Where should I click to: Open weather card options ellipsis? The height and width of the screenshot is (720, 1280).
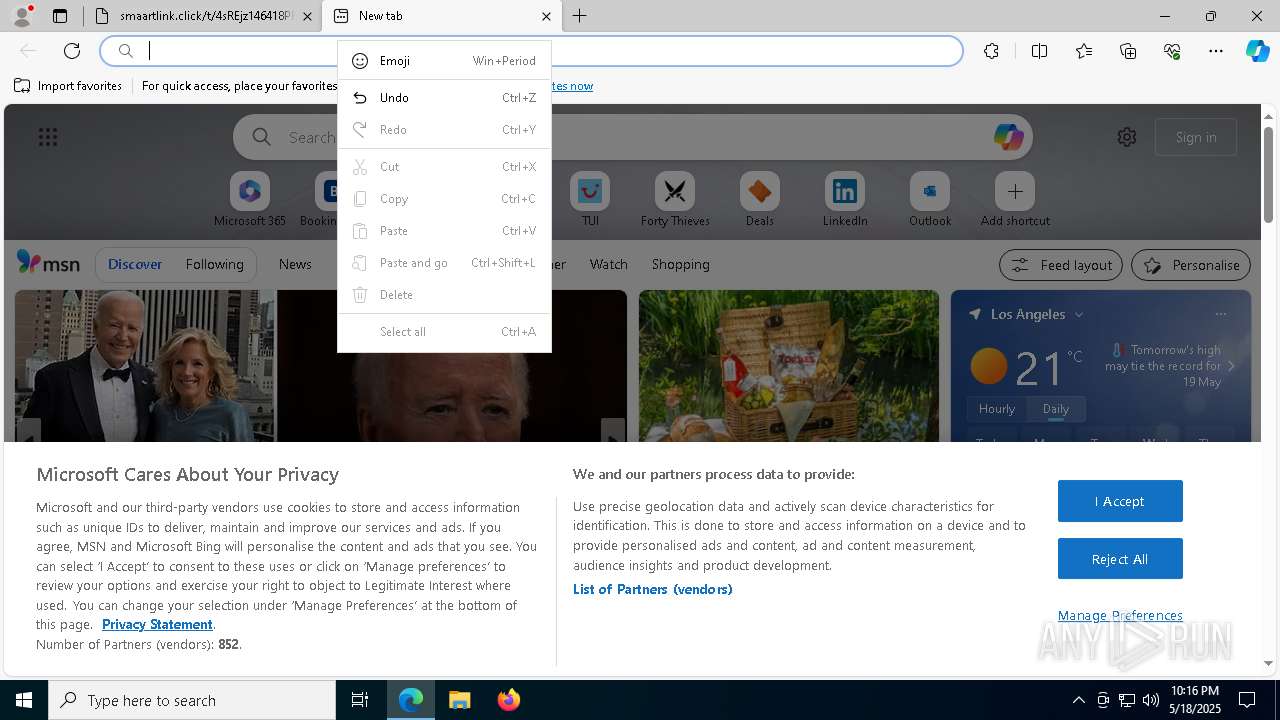tap(1220, 314)
